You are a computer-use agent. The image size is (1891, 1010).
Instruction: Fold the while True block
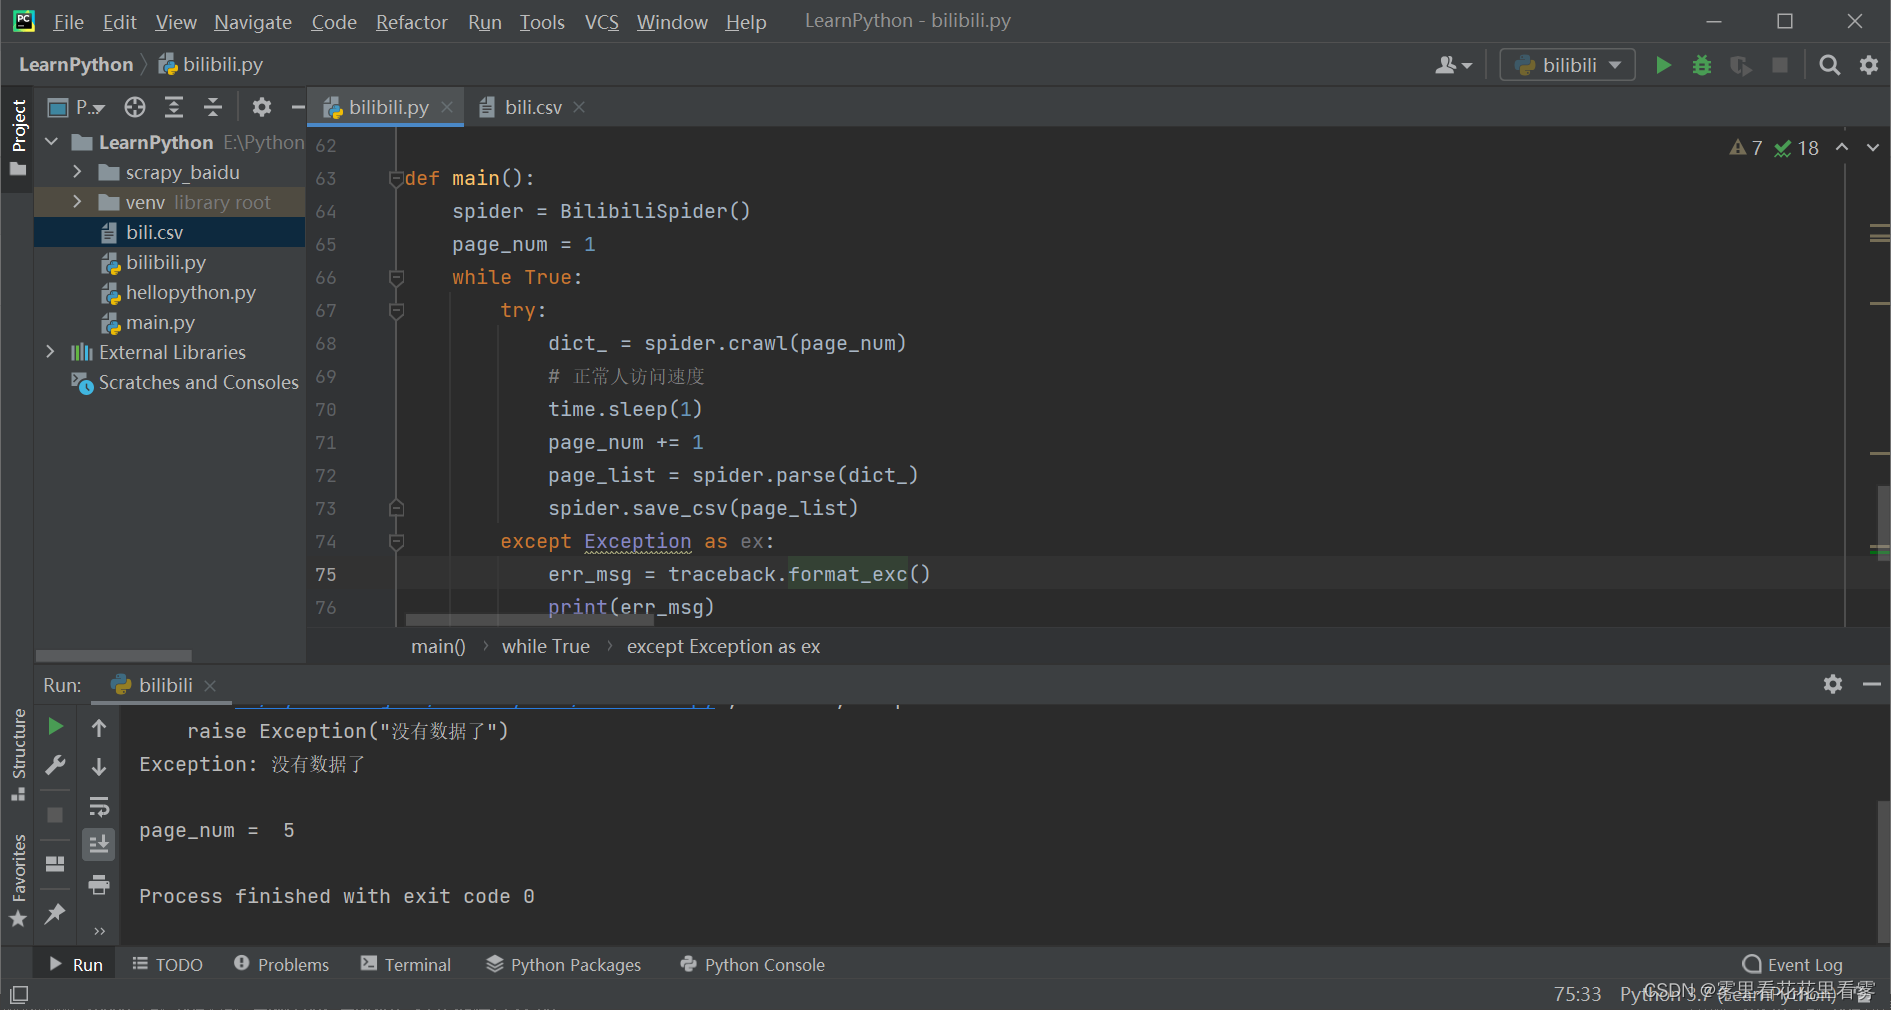(396, 278)
